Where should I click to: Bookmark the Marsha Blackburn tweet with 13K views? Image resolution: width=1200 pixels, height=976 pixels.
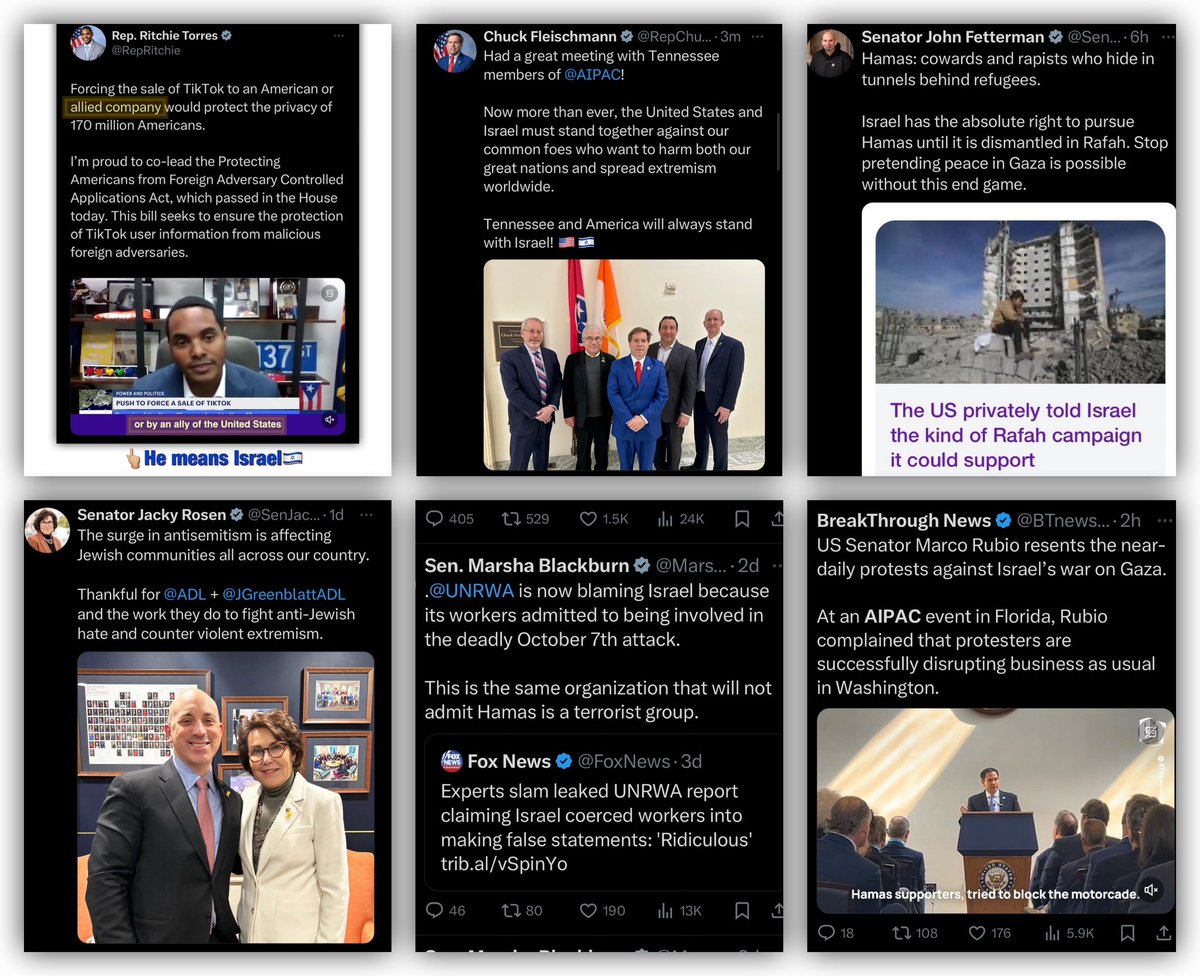click(x=742, y=910)
